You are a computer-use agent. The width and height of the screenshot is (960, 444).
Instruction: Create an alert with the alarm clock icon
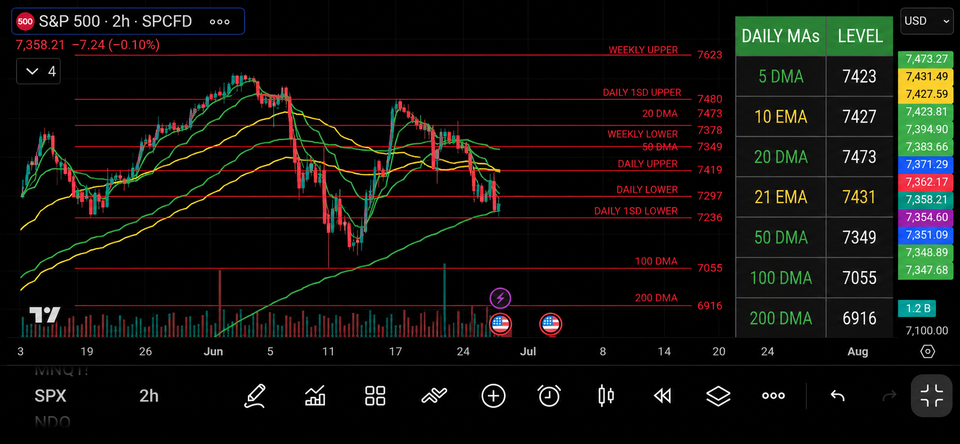click(549, 396)
